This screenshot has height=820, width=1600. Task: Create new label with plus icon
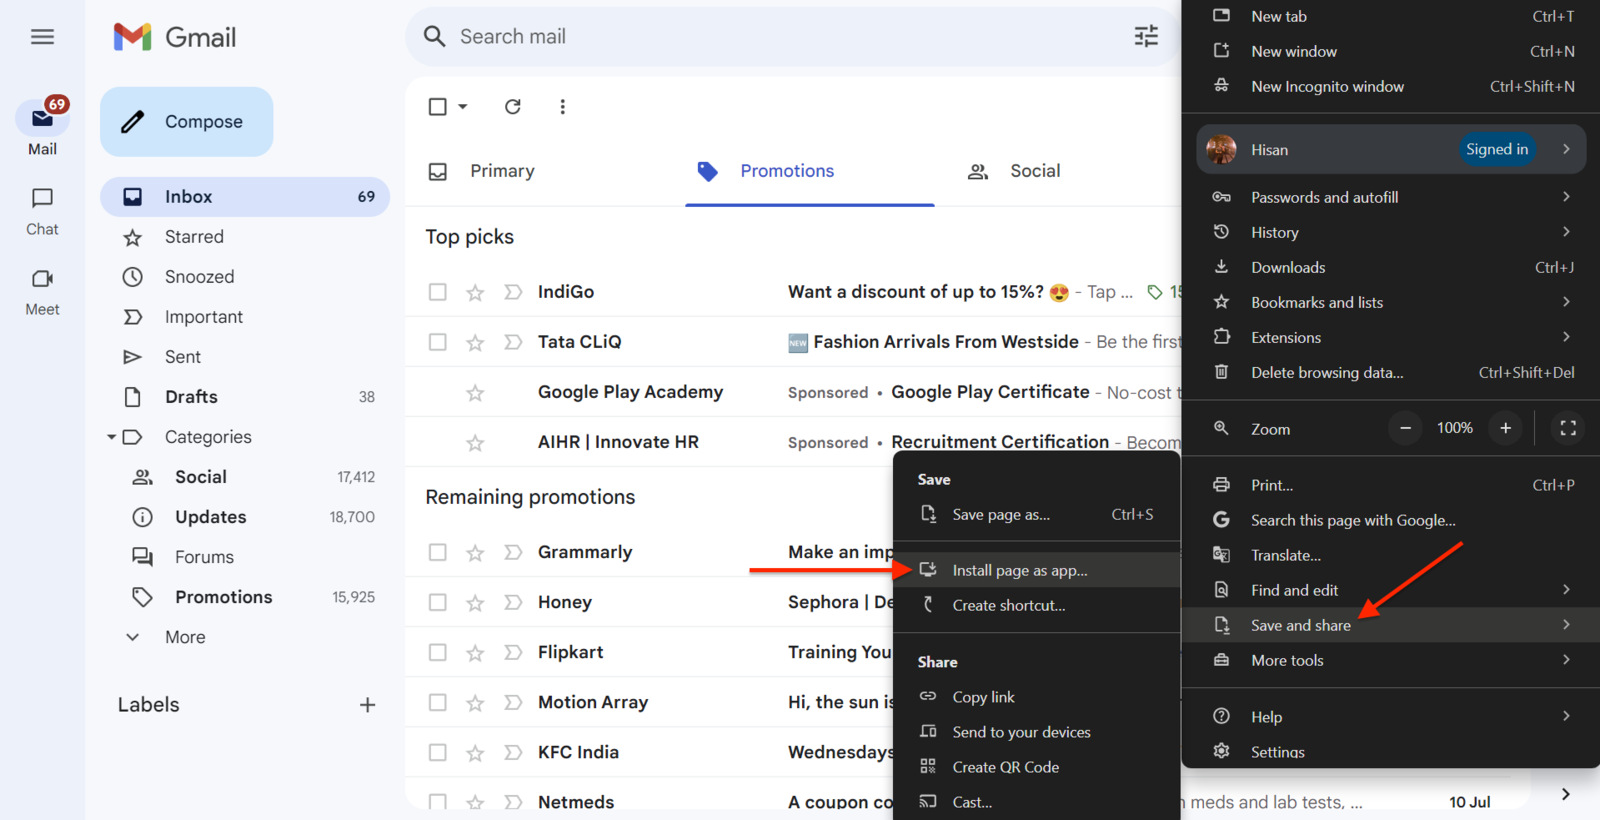click(367, 705)
